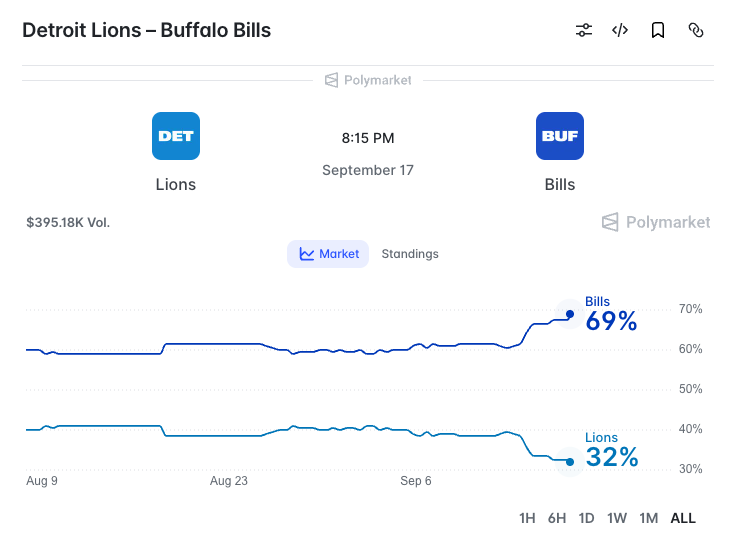The width and height of the screenshot is (733, 549).
Task: Click the Polymarket logo beside volume
Action: pos(656,222)
